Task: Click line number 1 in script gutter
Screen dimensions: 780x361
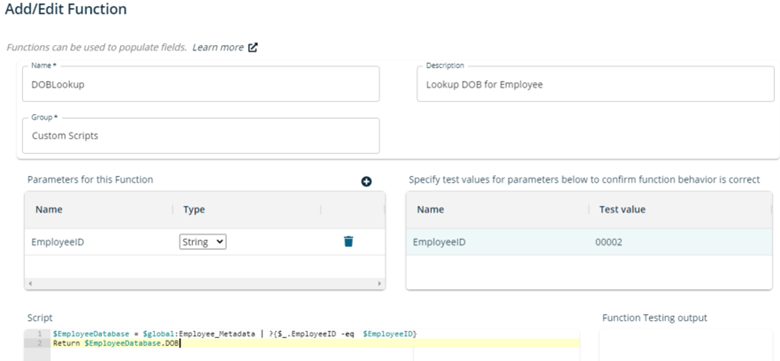Action: click(39, 334)
